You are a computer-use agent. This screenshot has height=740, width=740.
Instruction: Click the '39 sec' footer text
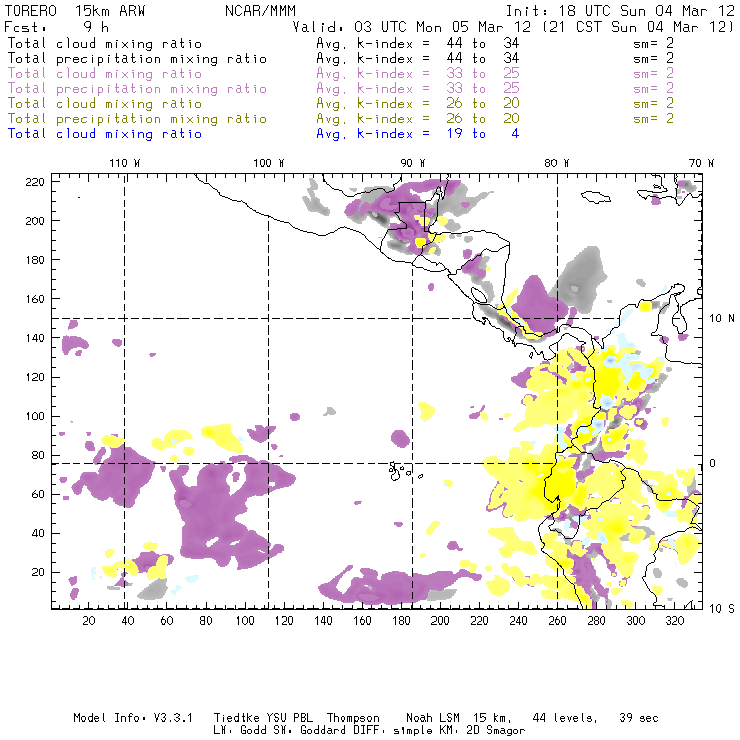[x=639, y=718]
